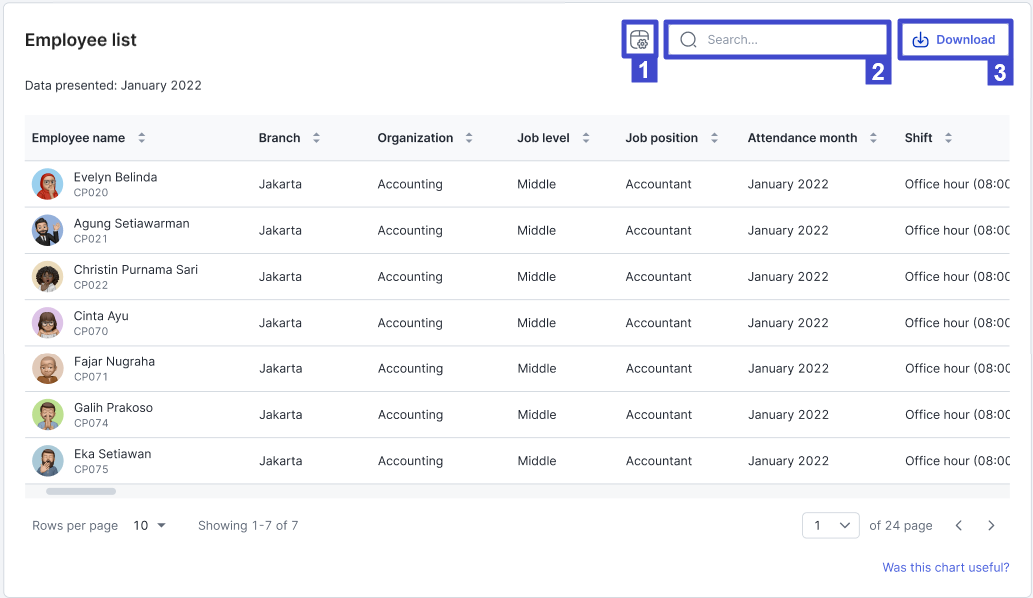The width and height of the screenshot is (1033, 598).
Task: Click the horizontal scrollbar of the table
Action: pyautogui.click(x=81, y=491)
